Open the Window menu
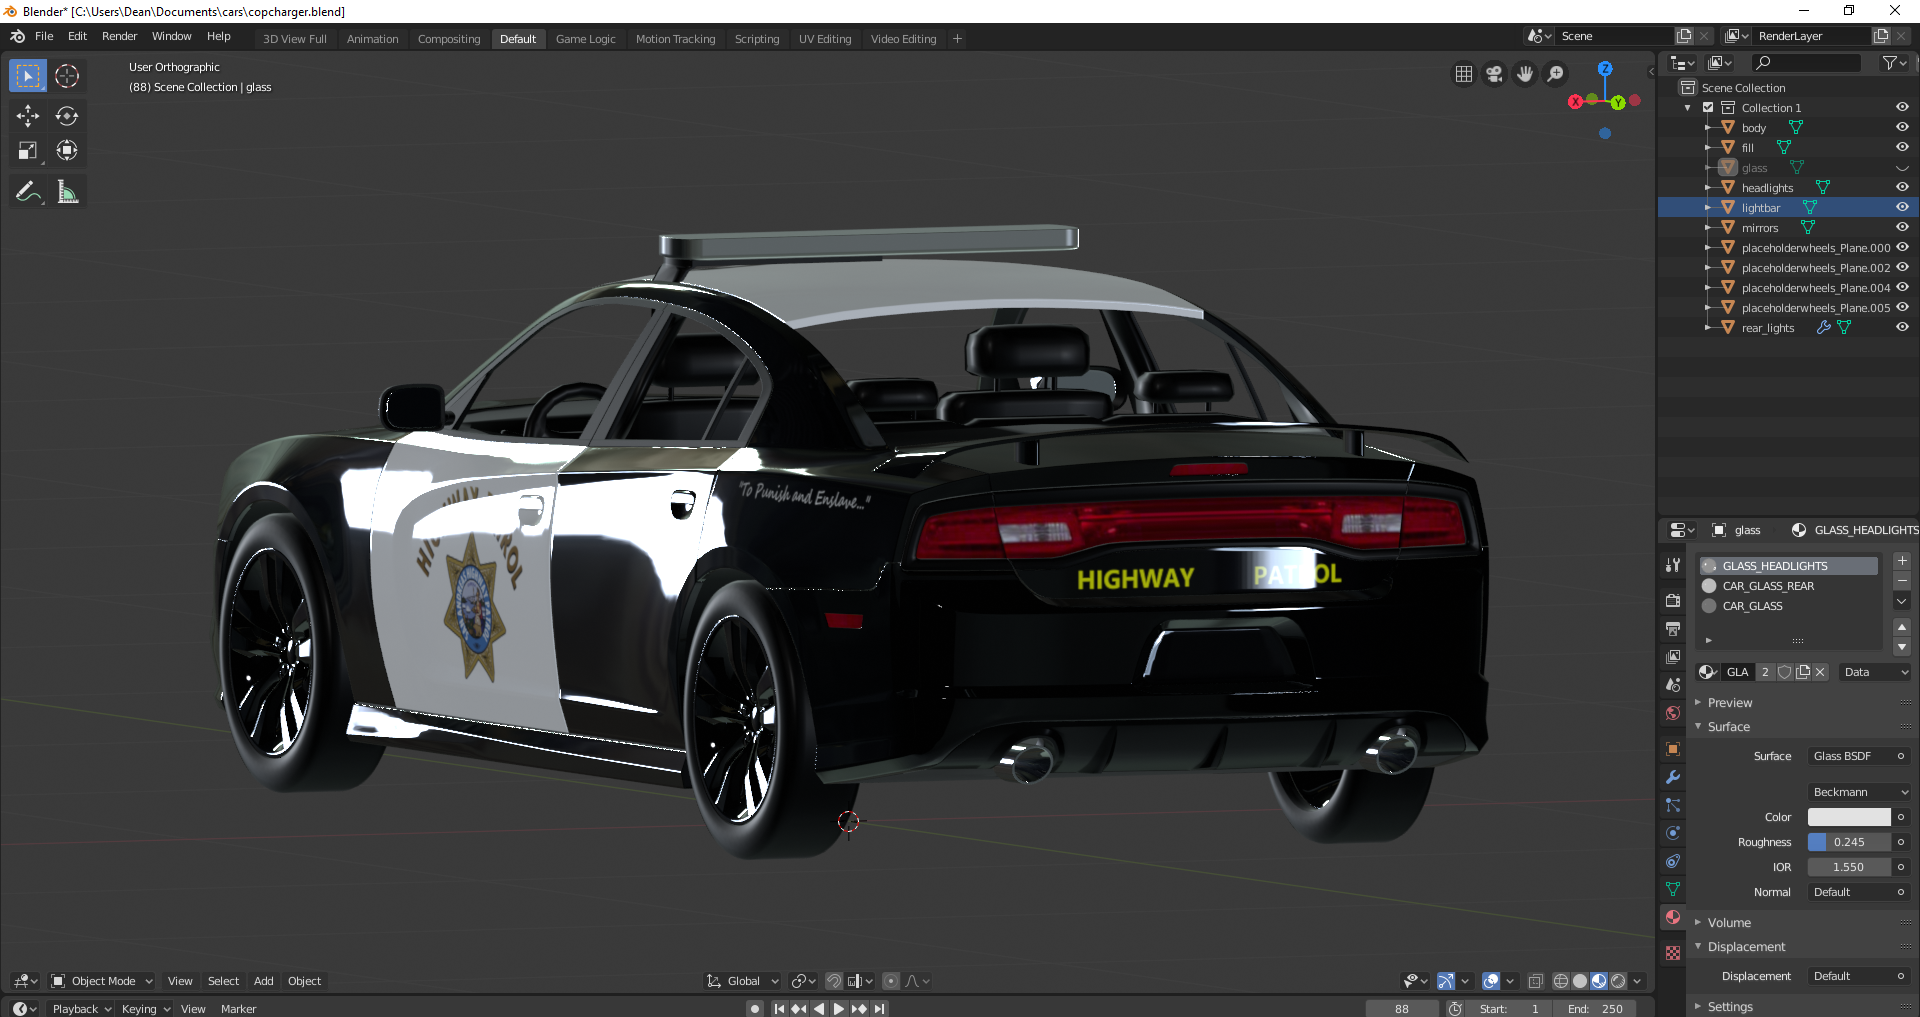The image size is (1920, 1017). pos(171,36)
